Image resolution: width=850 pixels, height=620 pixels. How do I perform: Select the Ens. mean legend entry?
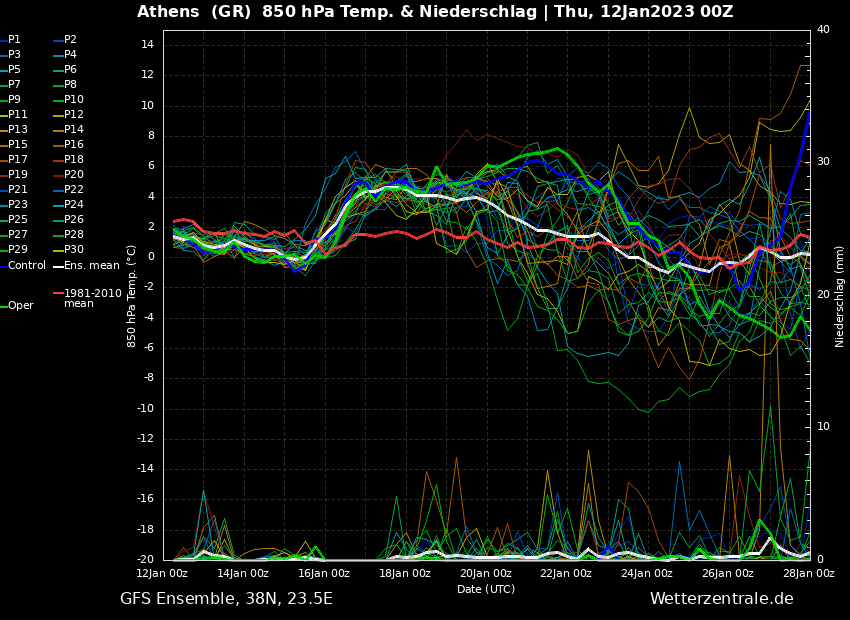91,265
